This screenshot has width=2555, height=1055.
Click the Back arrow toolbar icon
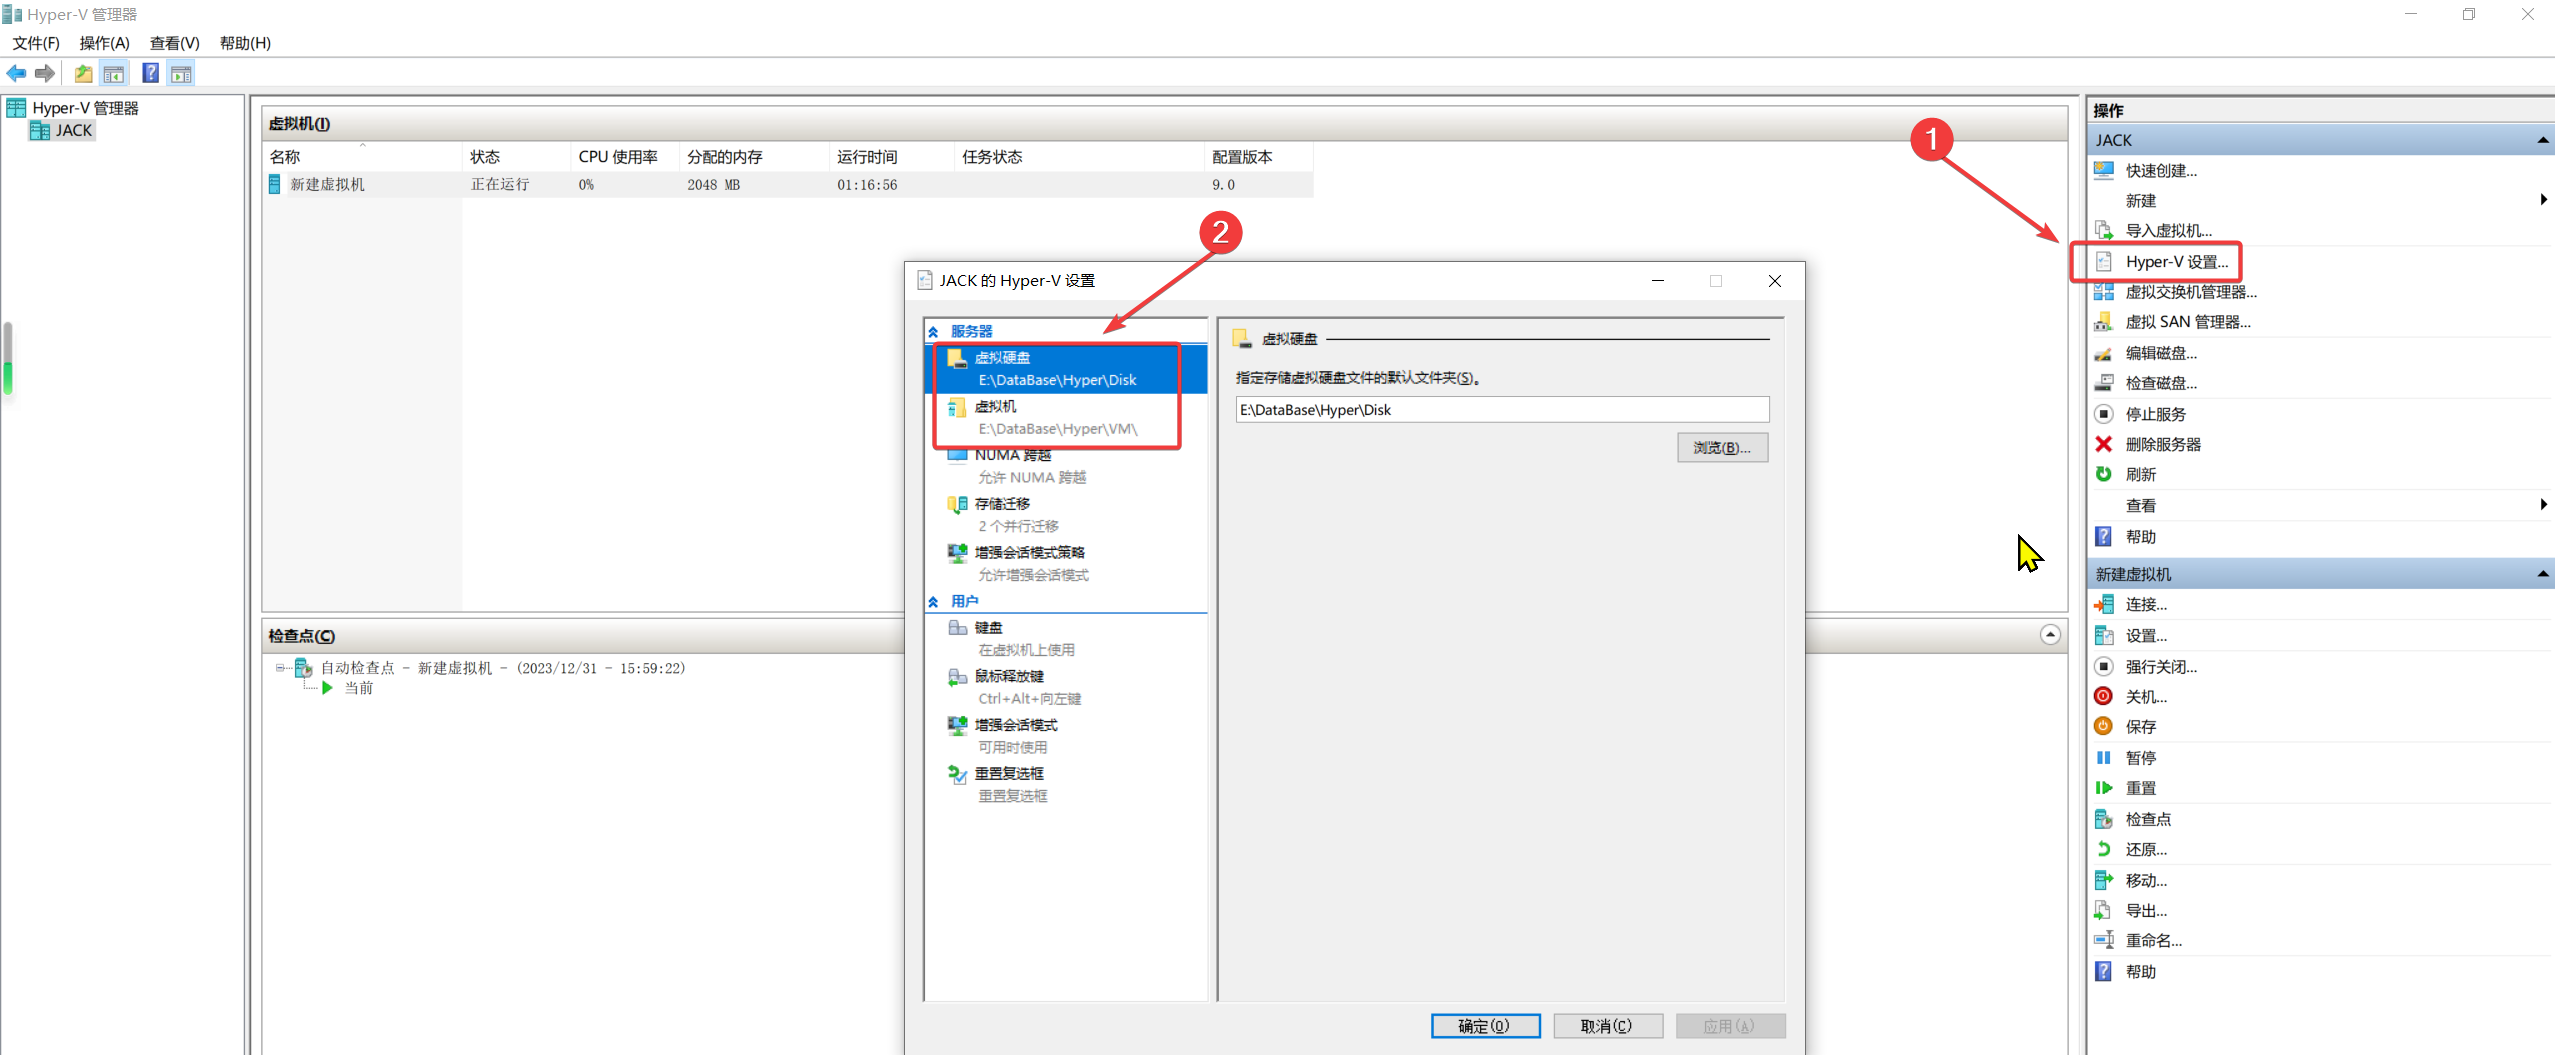point(16,73)
